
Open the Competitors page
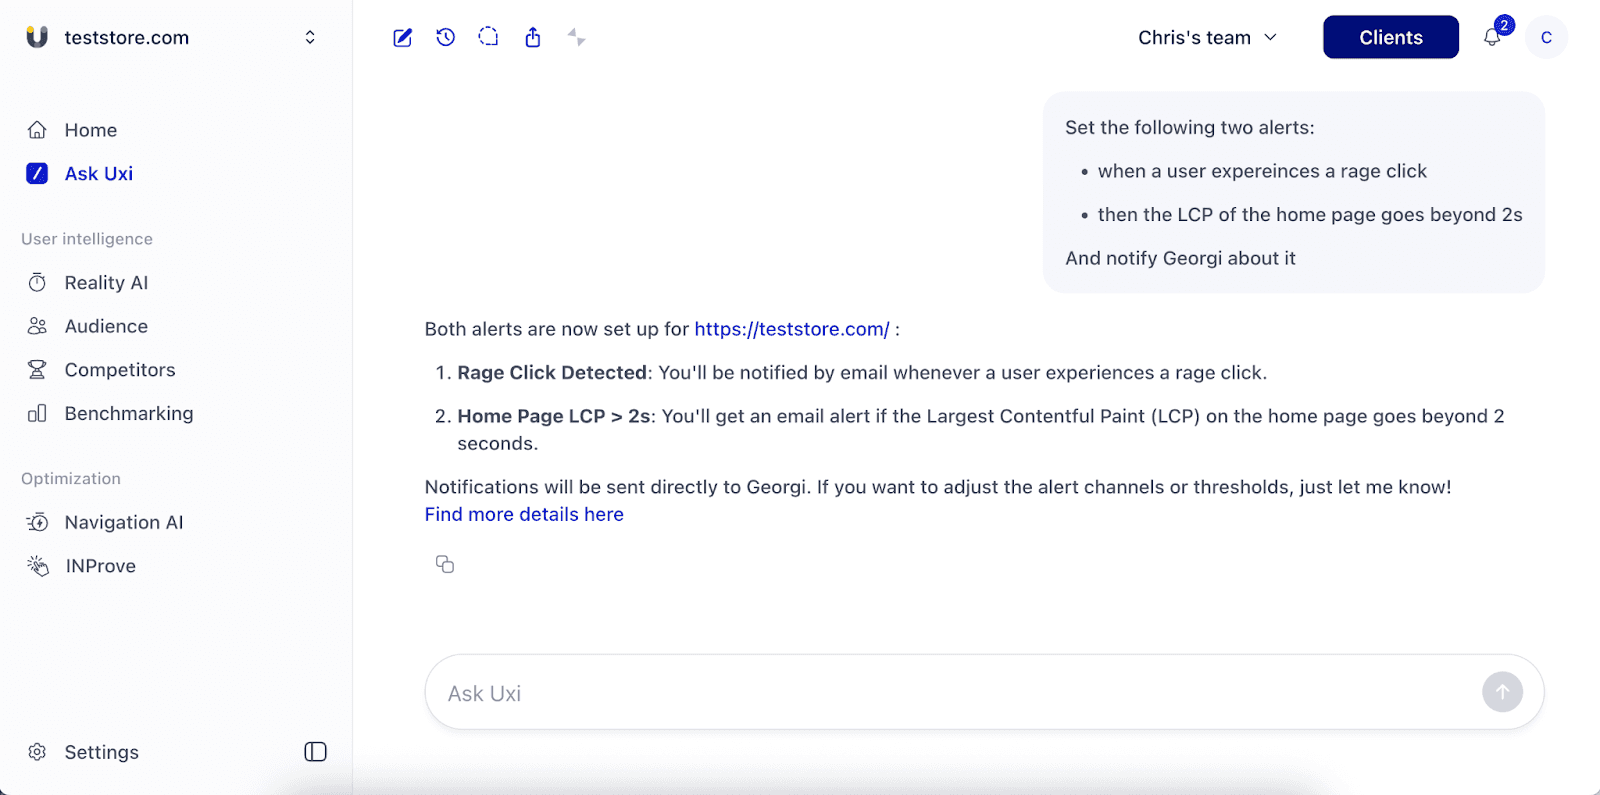coord(120,369)
